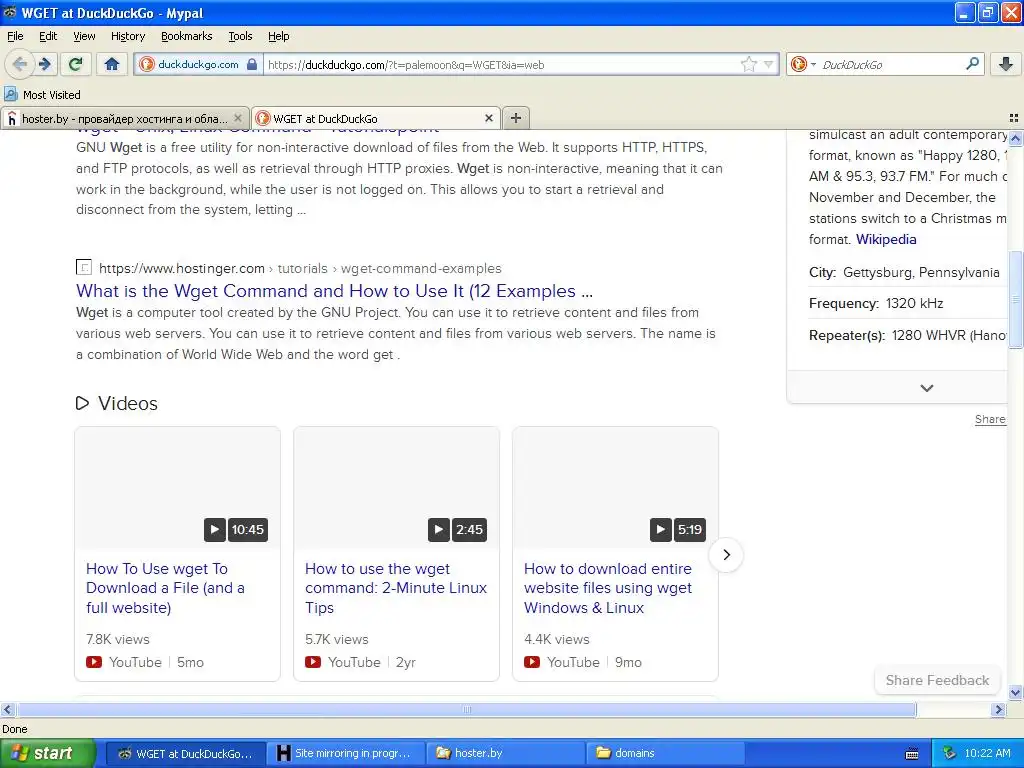Go back with the Back arrow button
This screenshot has width=1024, height=768.
pyautogui.click(x=20, y=64)
